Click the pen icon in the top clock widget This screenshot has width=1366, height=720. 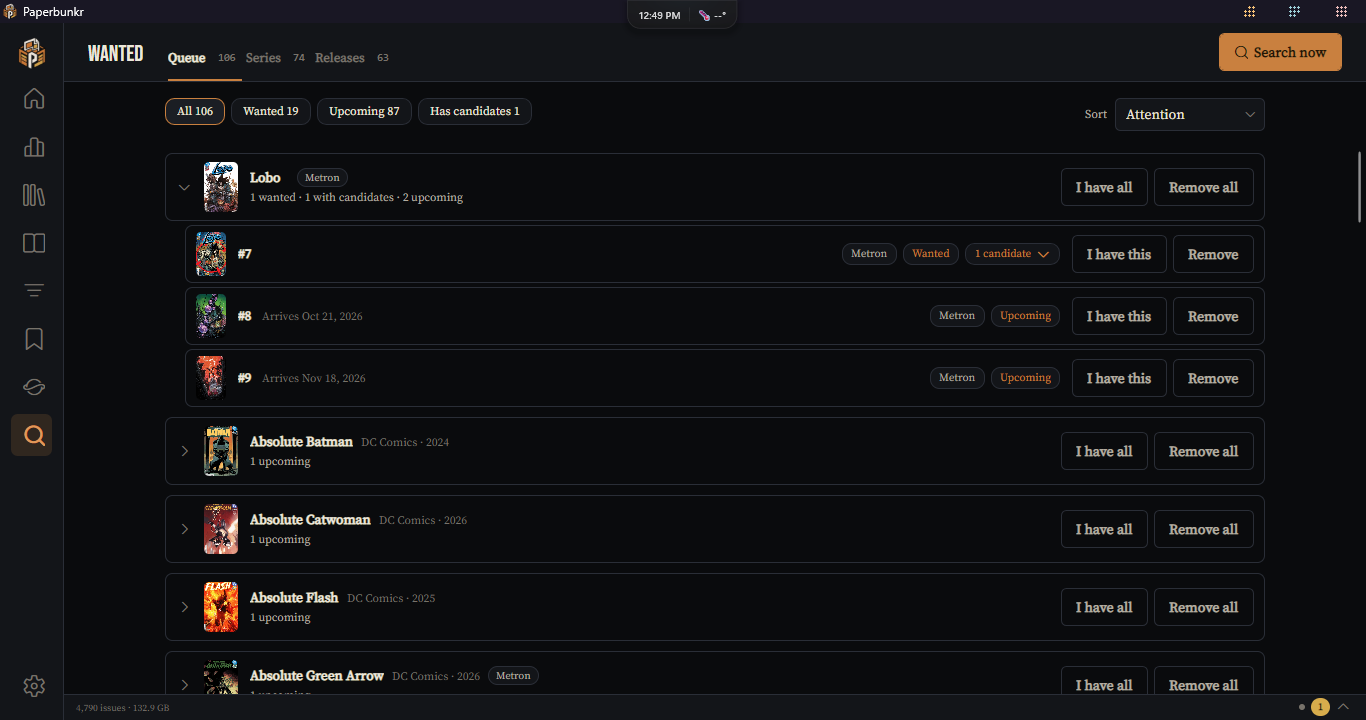(704, 15)
